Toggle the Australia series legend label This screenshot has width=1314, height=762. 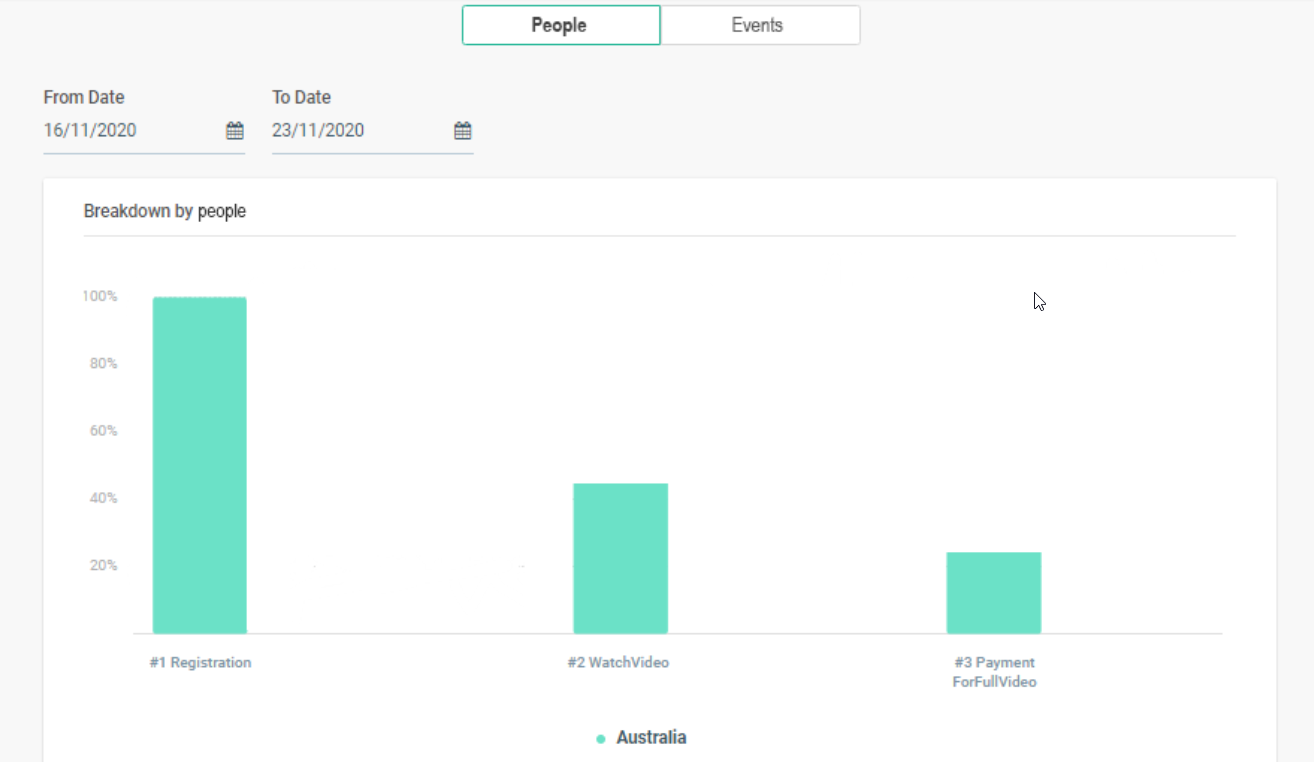coord(651,738)
